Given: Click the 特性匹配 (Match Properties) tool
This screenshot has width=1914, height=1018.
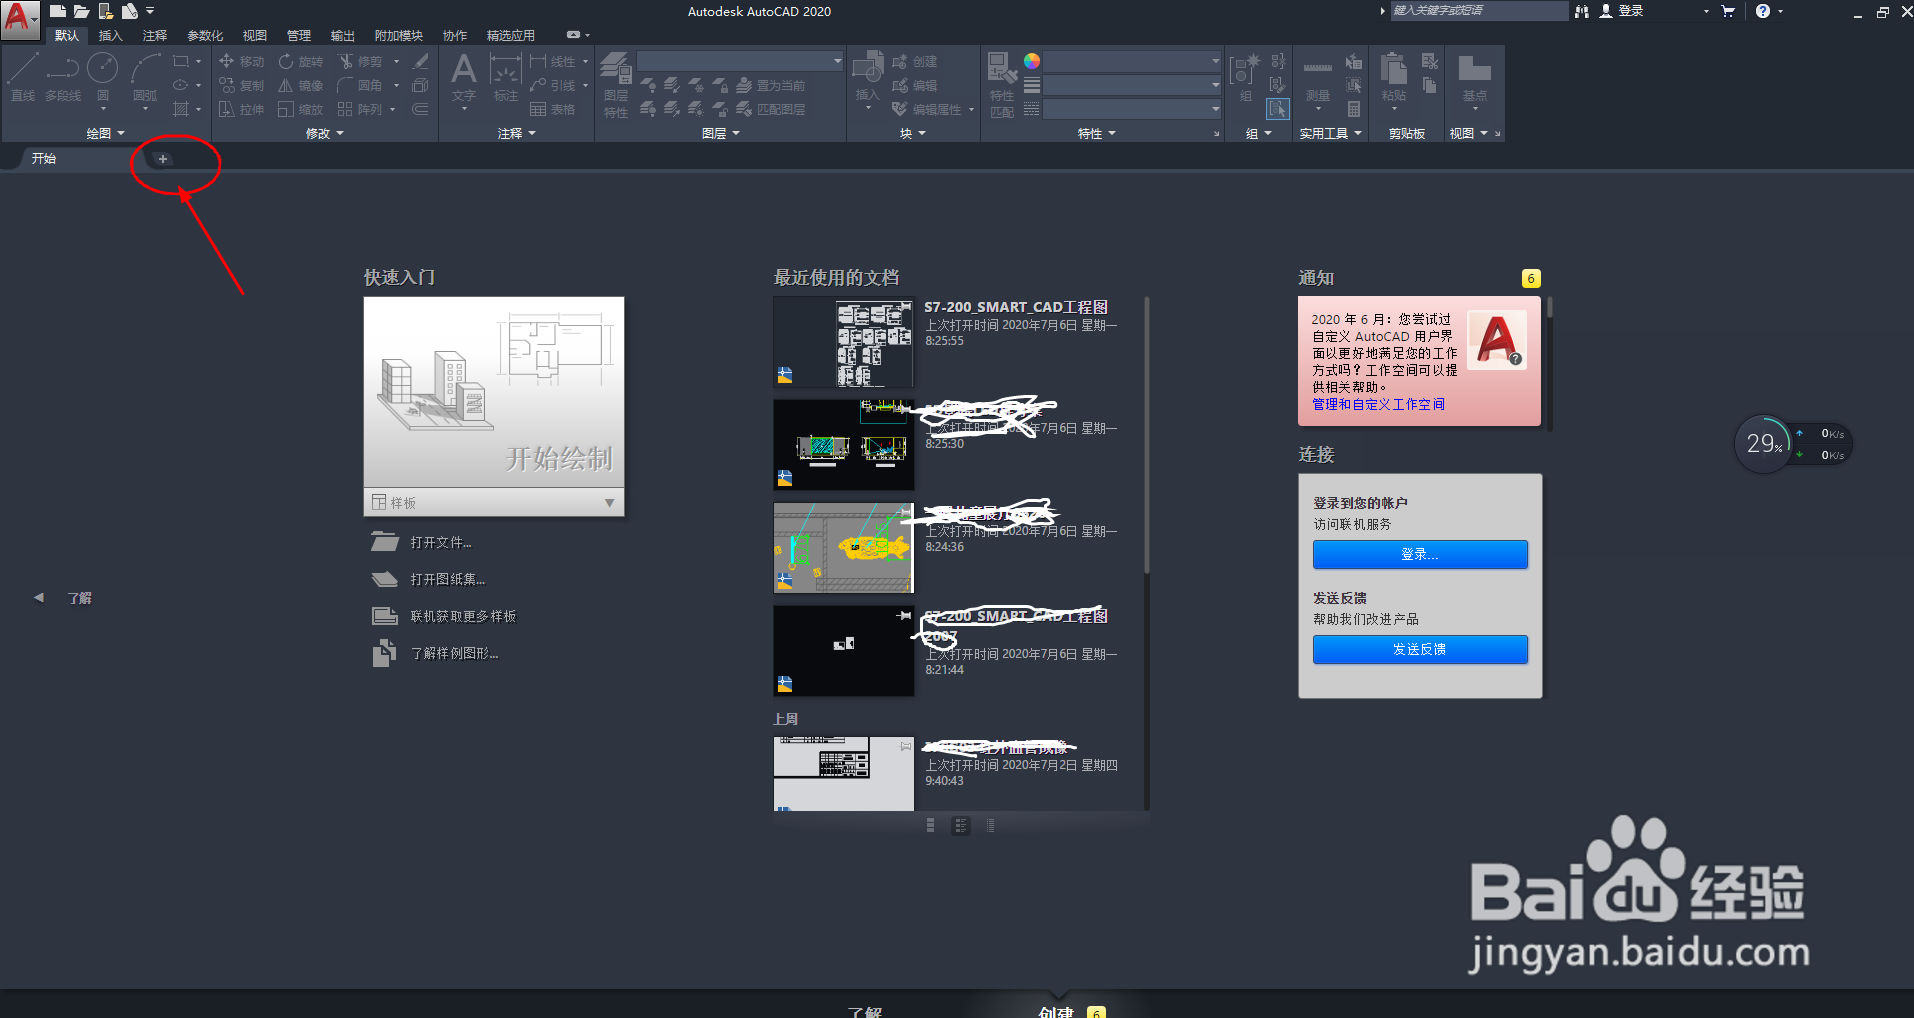Looking at the screenshot, I should (1002, 84).
